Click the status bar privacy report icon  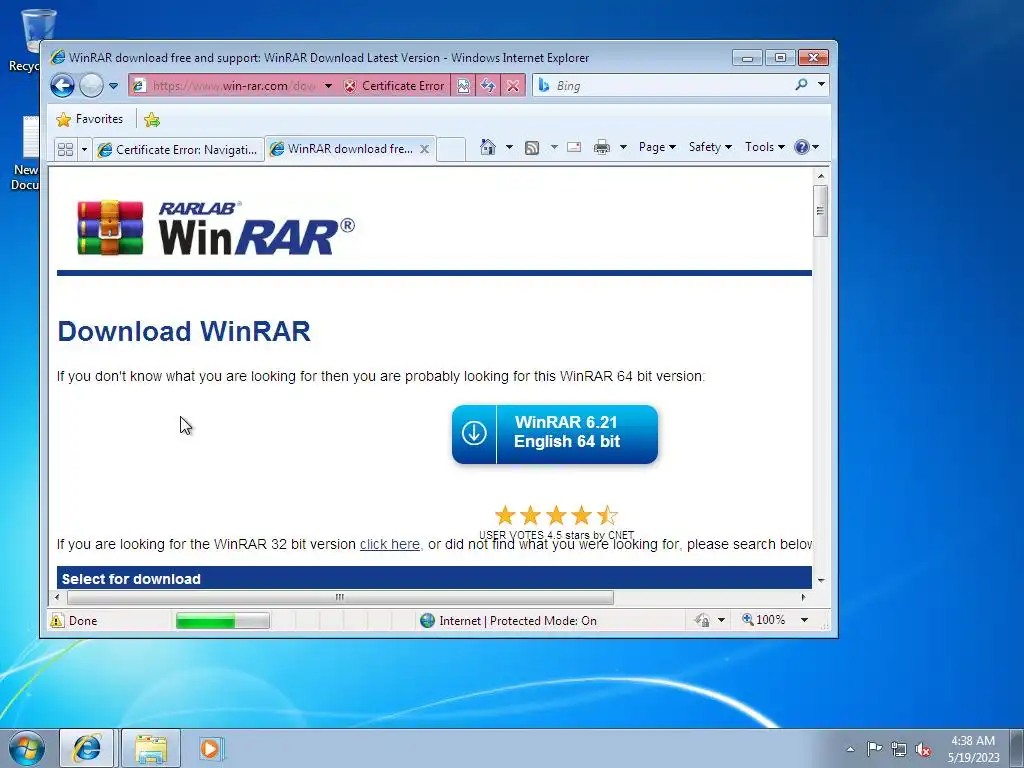coord(703,620)
